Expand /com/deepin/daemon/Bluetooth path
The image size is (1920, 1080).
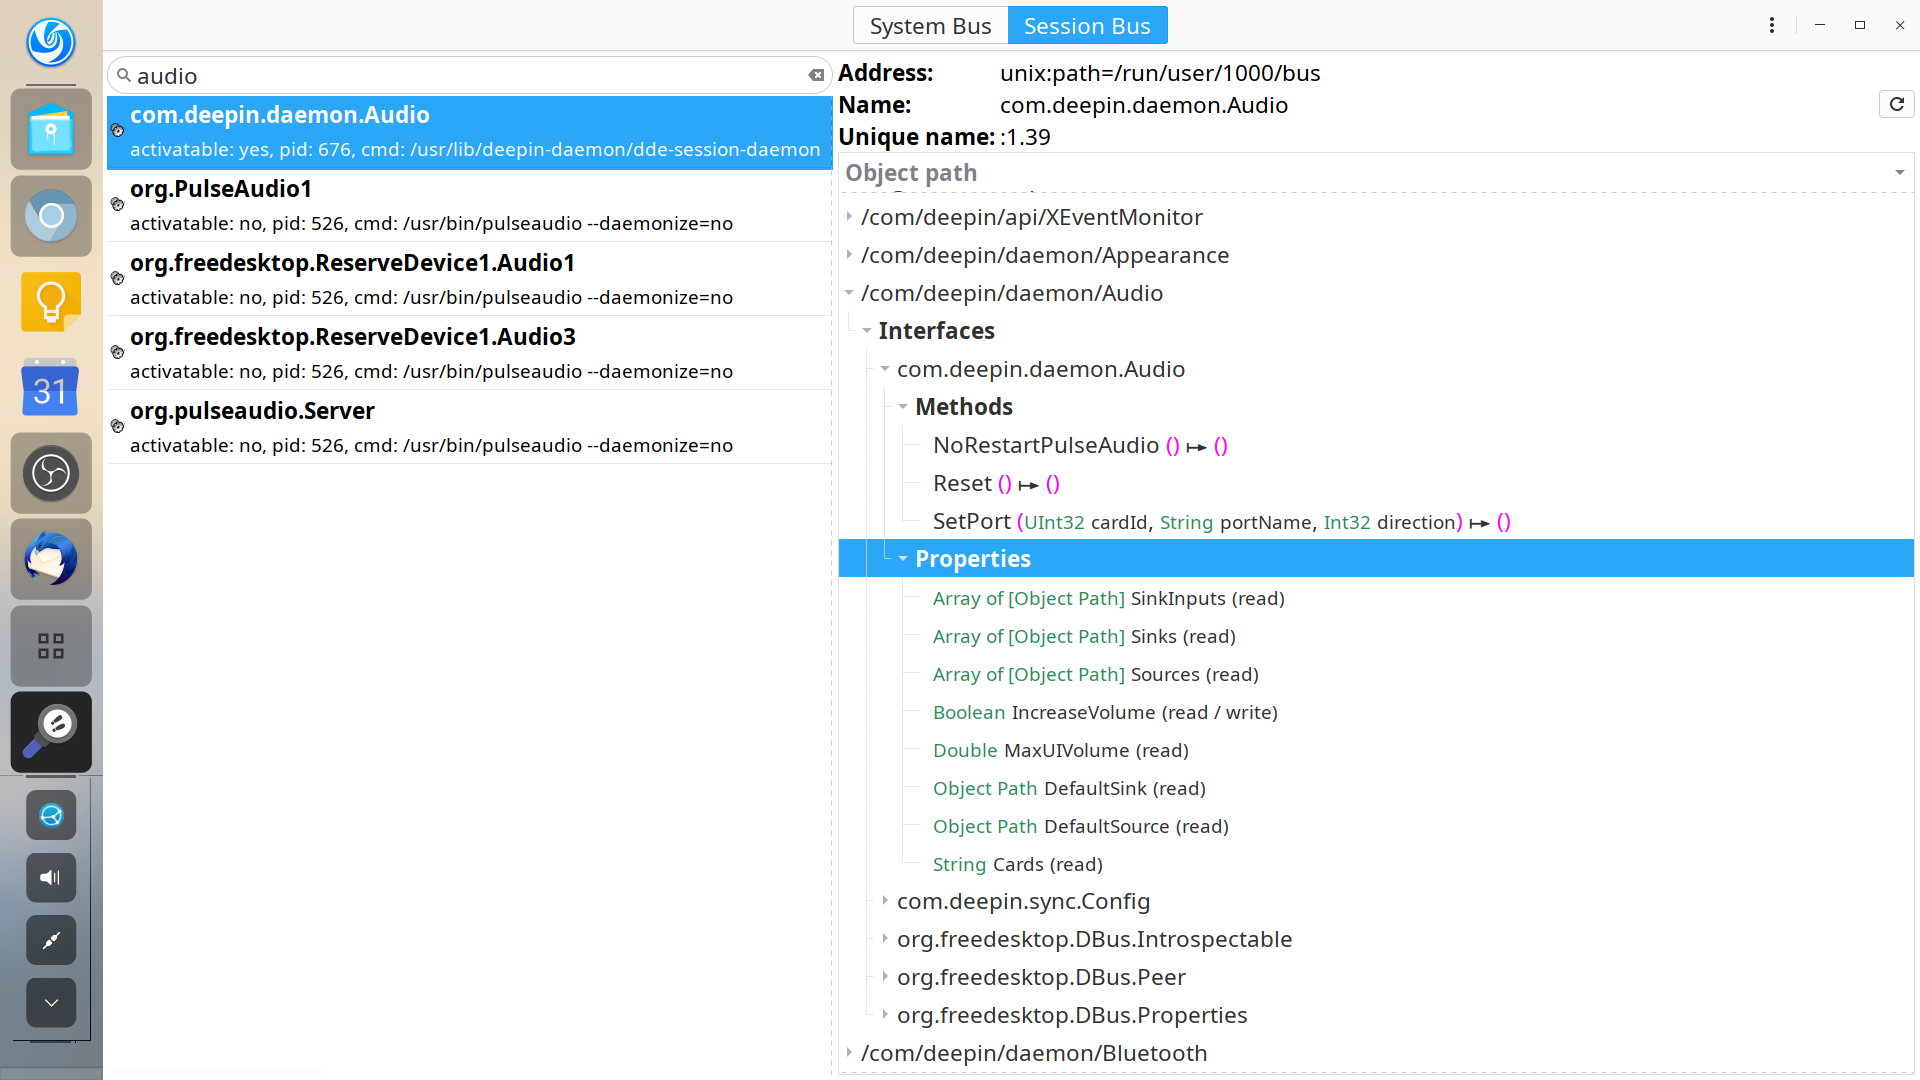click(x=849, y=1053)
